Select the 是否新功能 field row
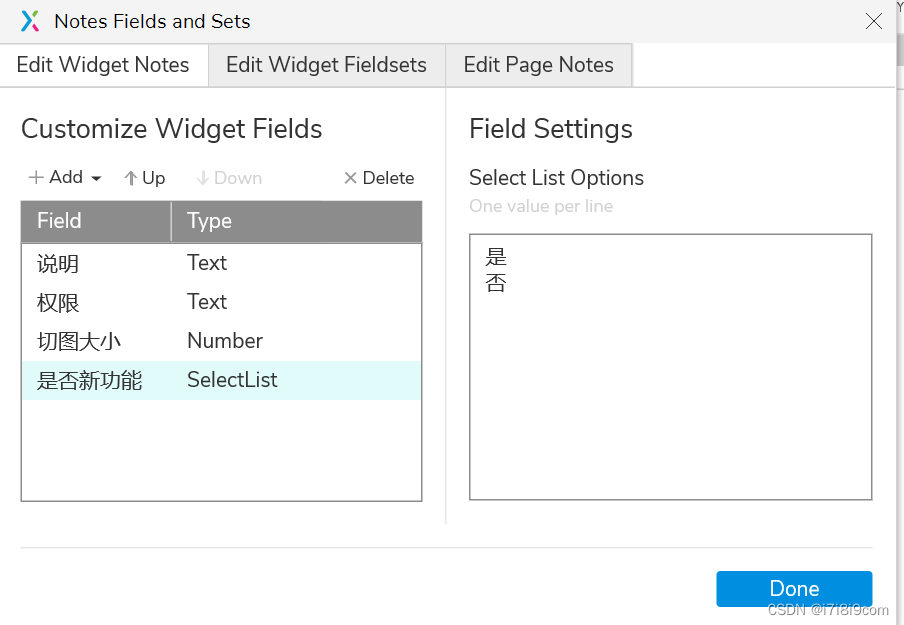The image size is (904, 625). point(221,381)
